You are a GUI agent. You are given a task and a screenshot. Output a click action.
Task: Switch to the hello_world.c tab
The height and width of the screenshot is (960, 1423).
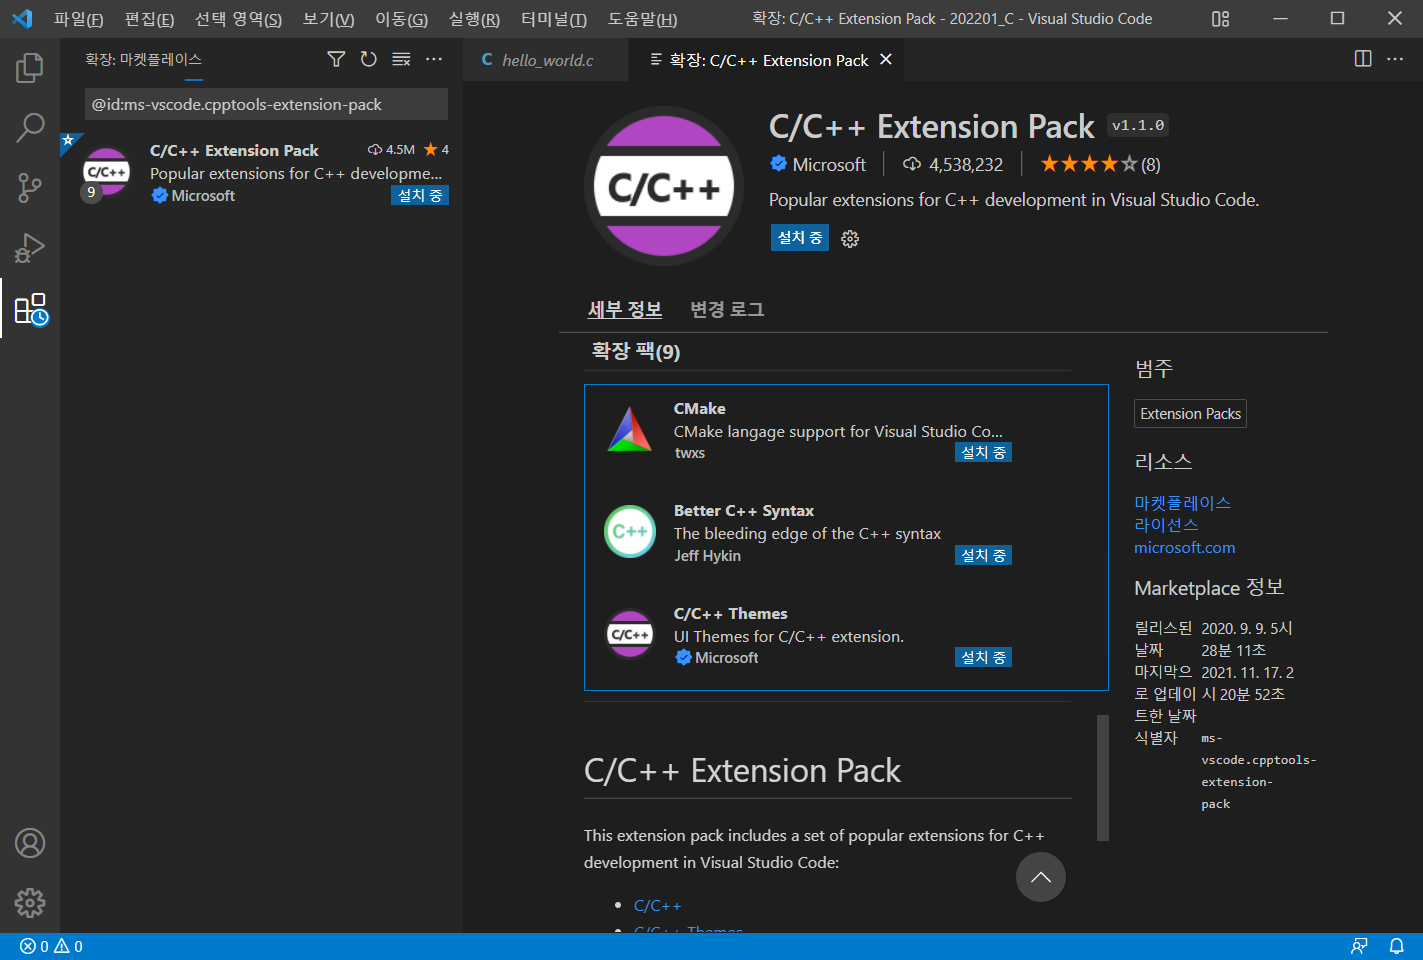click(546, 60)
